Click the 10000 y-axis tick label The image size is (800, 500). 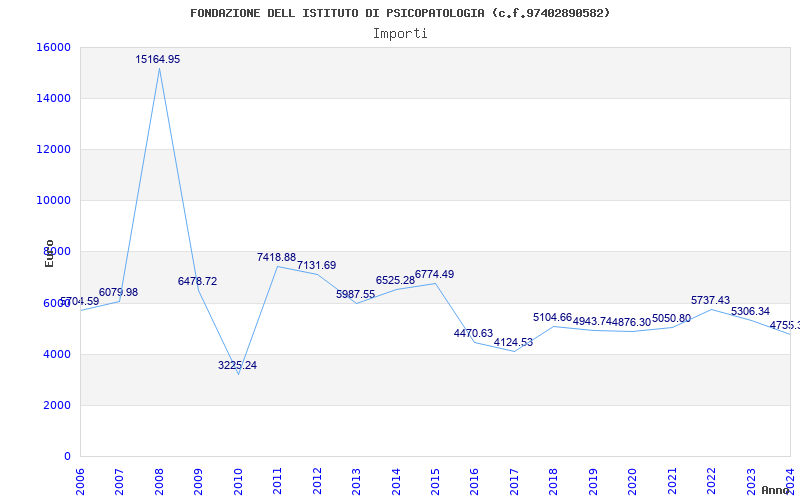[54, 201]
